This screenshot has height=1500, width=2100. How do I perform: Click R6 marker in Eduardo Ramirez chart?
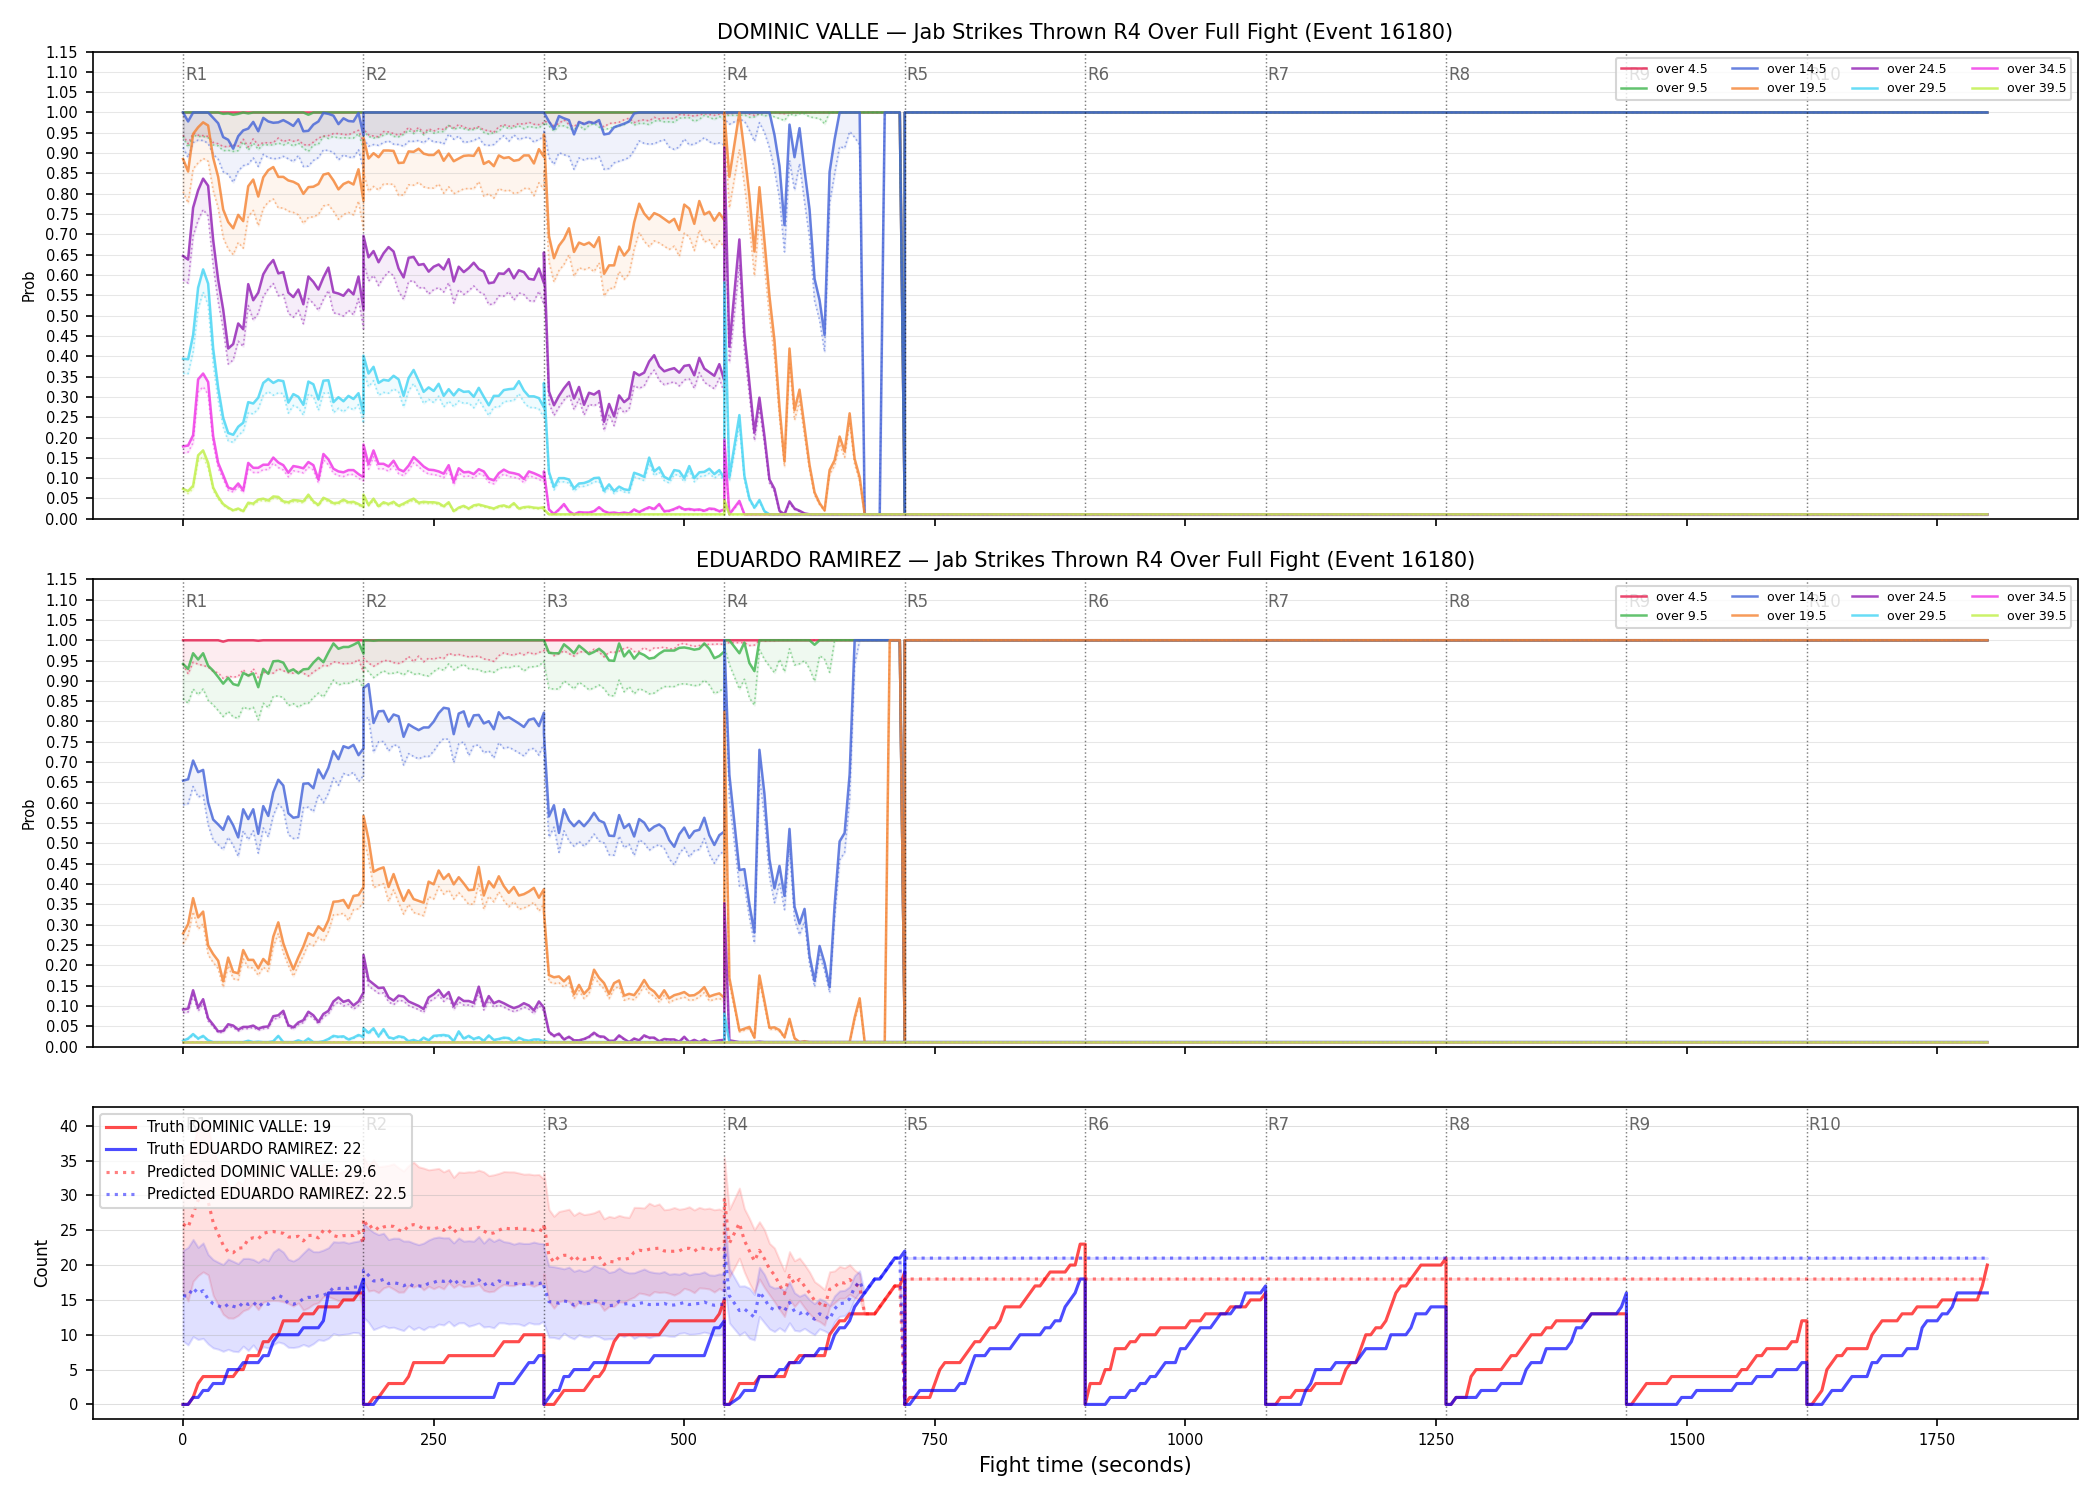point(1098,601)
